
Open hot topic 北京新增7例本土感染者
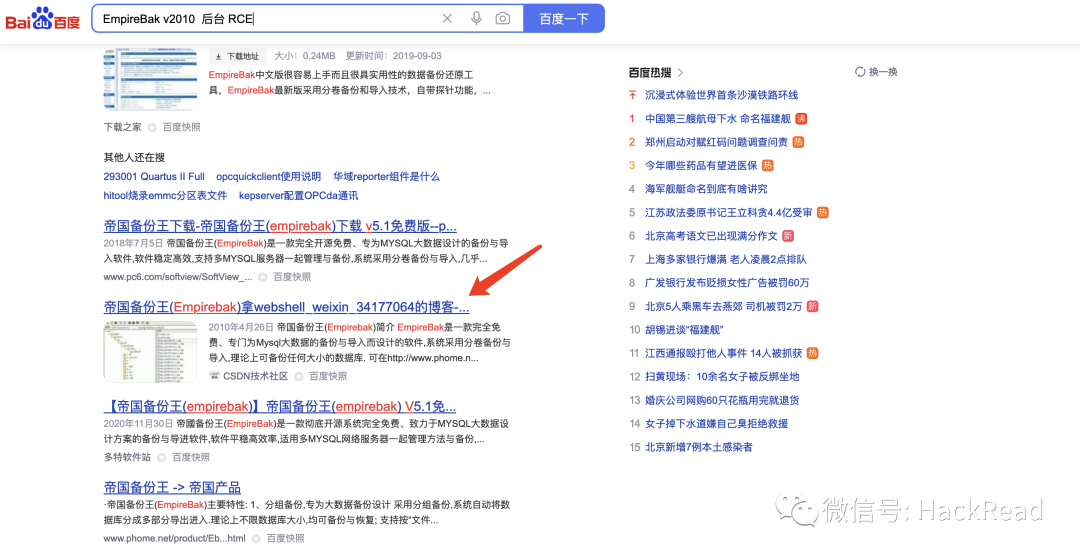[x=698, y=446]
